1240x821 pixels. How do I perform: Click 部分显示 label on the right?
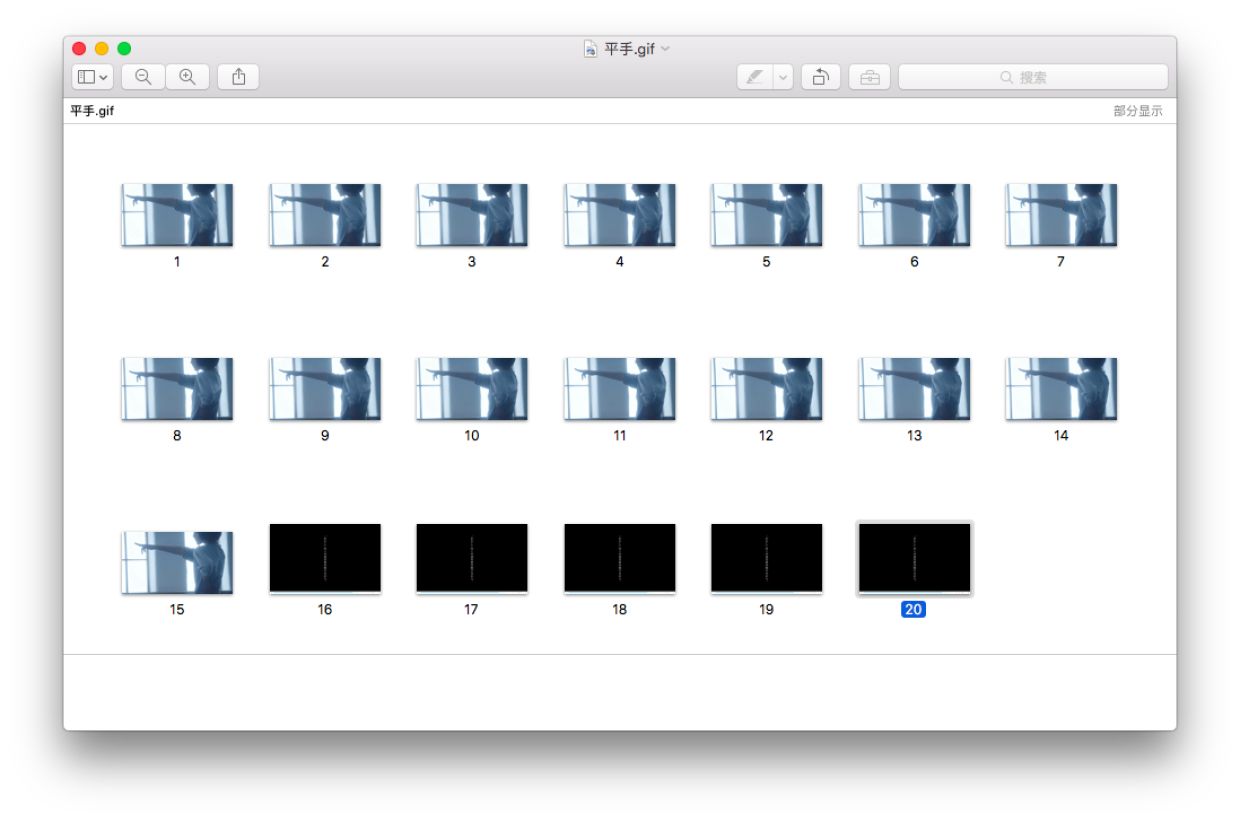[1138, 111]
